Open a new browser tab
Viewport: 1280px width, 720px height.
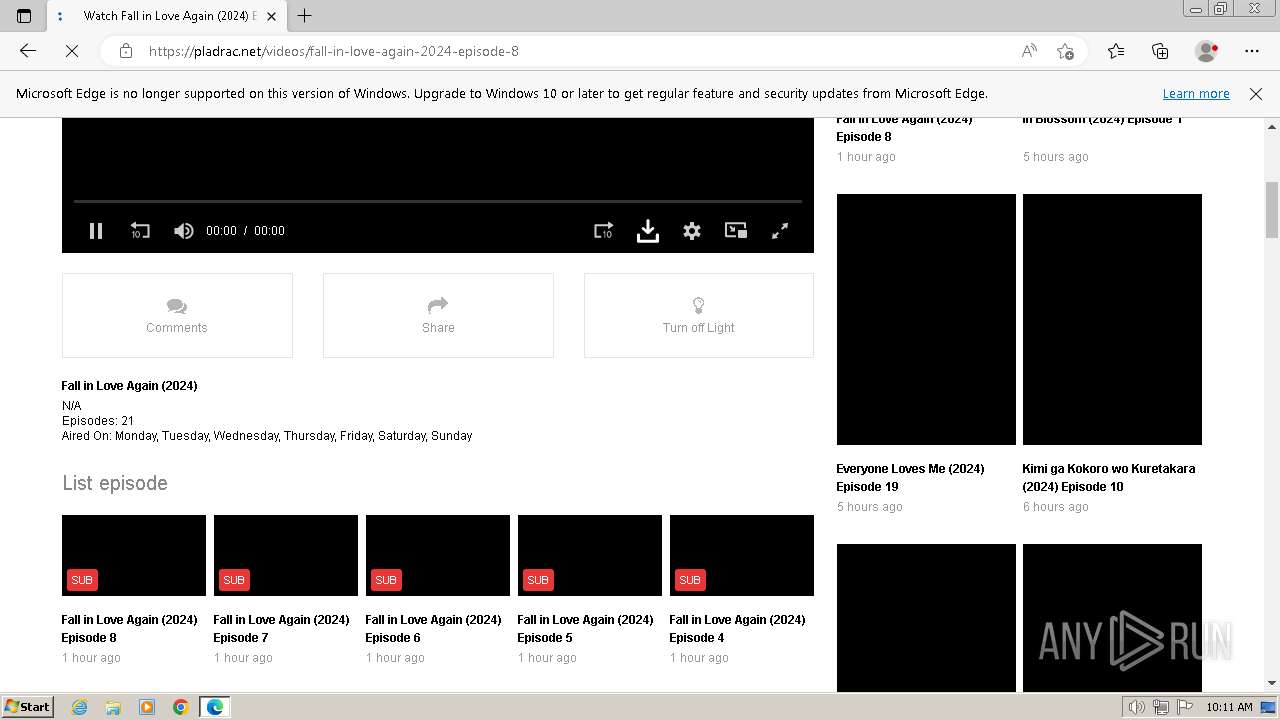click(305, 15)
